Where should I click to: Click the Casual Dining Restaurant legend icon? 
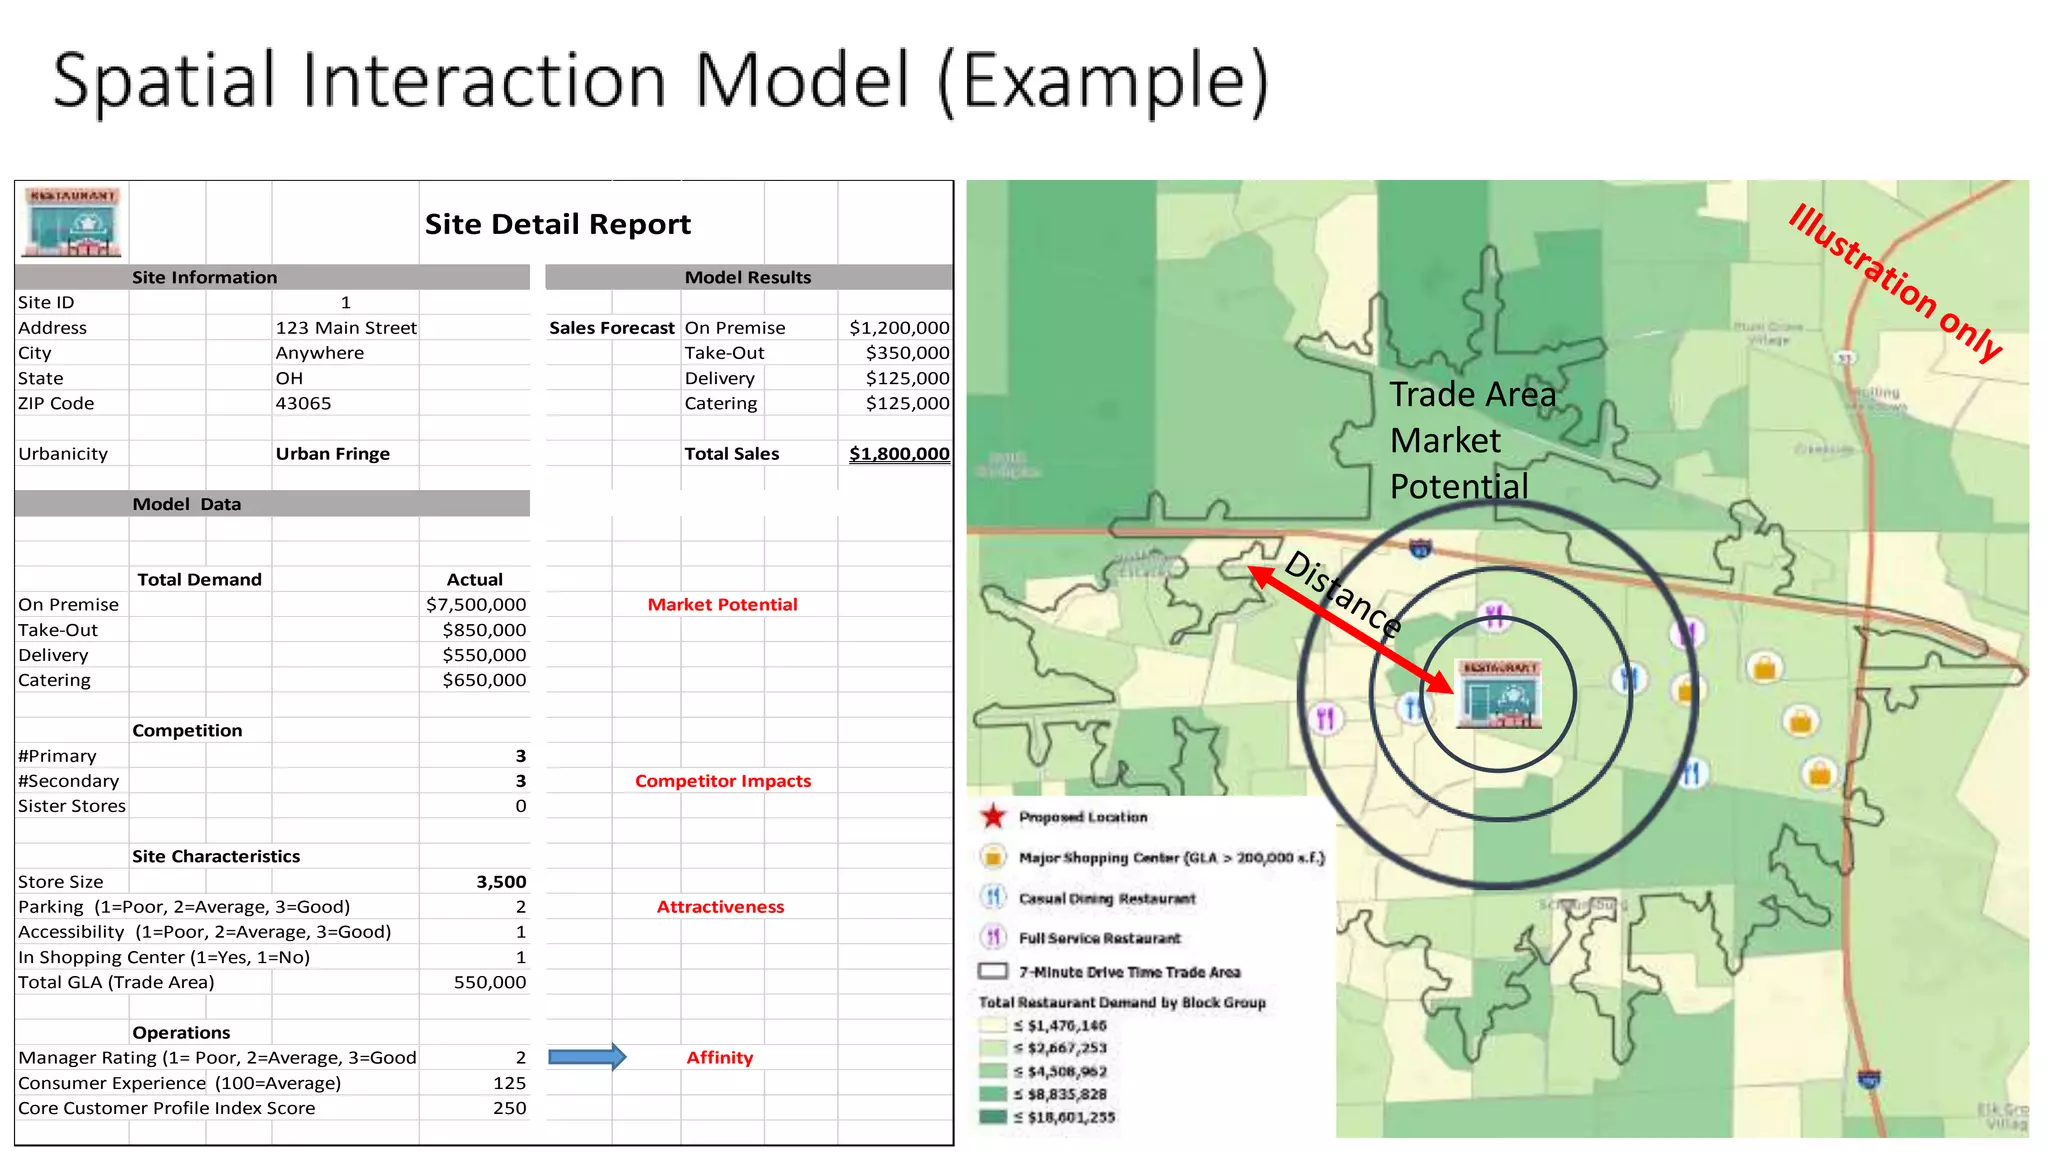click(x=993, y=897)
